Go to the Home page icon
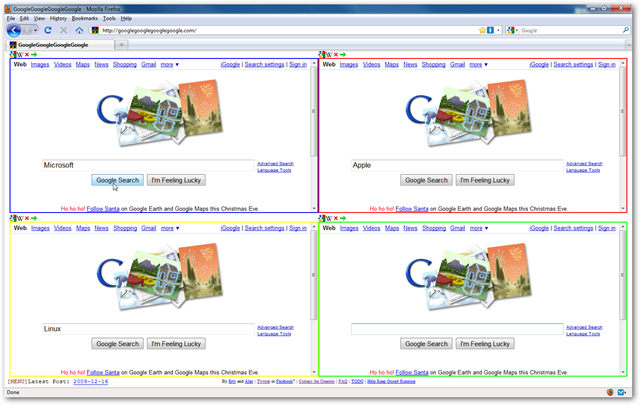Screen dimensions: 640x405 [79, 30]
